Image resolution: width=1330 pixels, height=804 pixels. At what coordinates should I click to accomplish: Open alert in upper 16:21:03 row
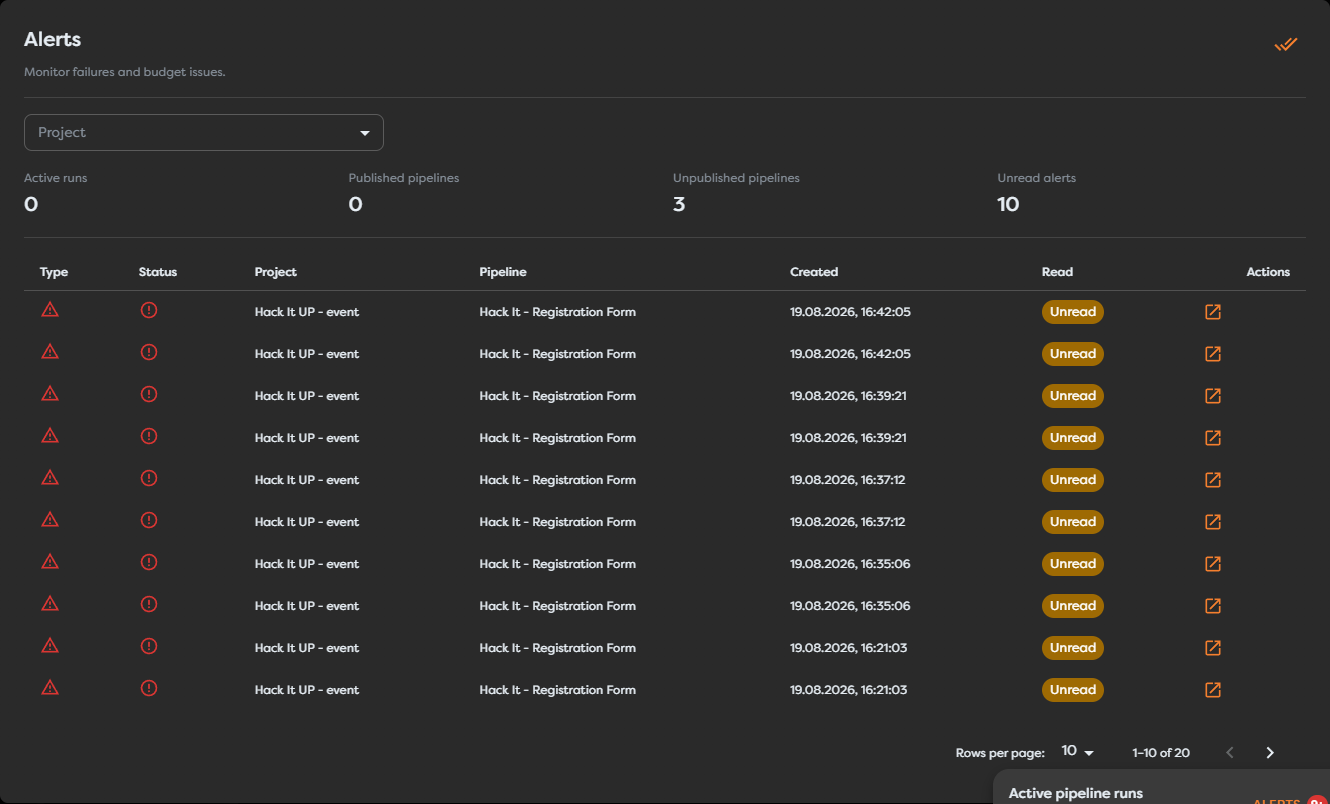pyautogui.click(x=1213, y=648)
